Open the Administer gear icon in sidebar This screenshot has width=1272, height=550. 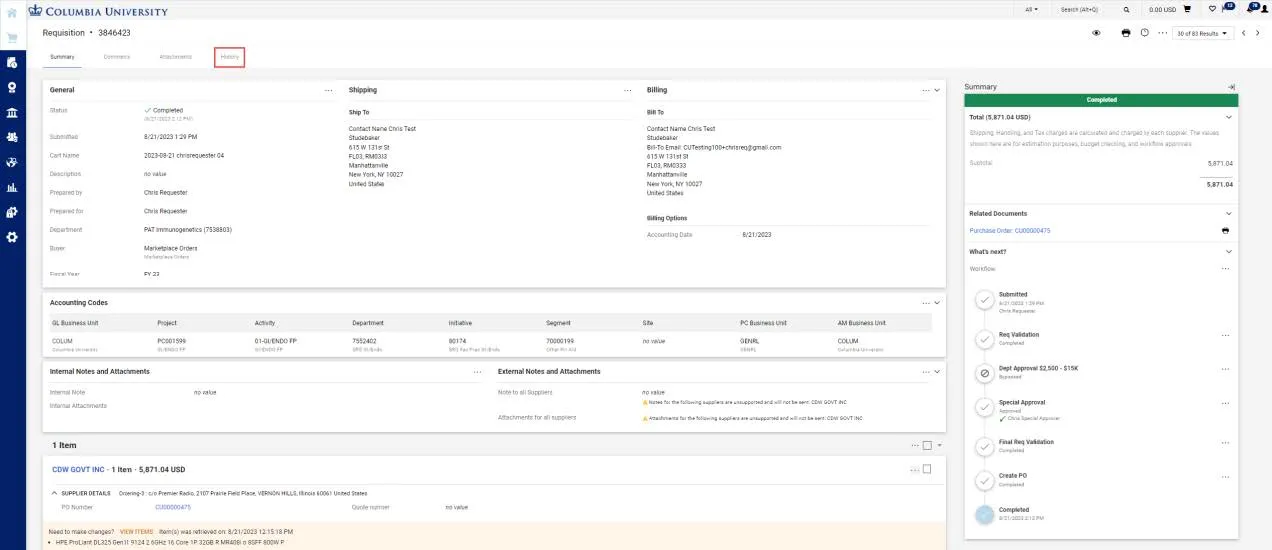point(12,237)
